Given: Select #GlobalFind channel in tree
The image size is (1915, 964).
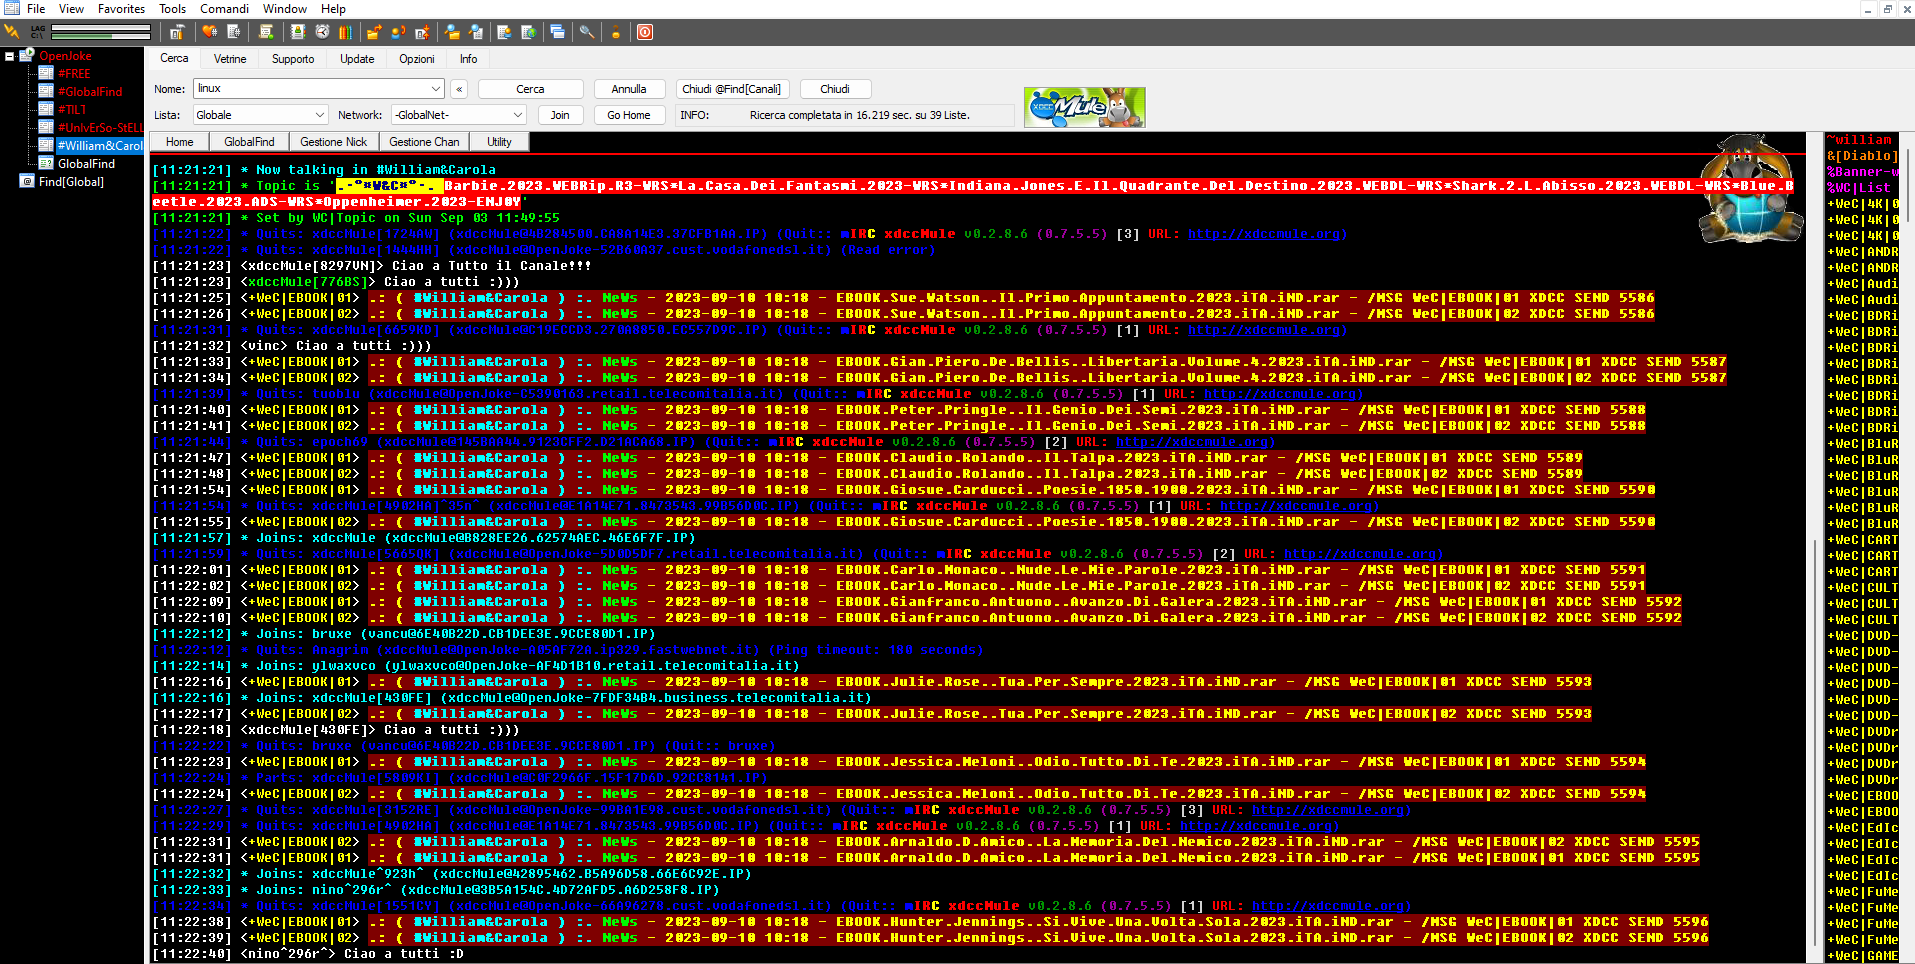Looking at the screenshot, I should pos(90,92).
